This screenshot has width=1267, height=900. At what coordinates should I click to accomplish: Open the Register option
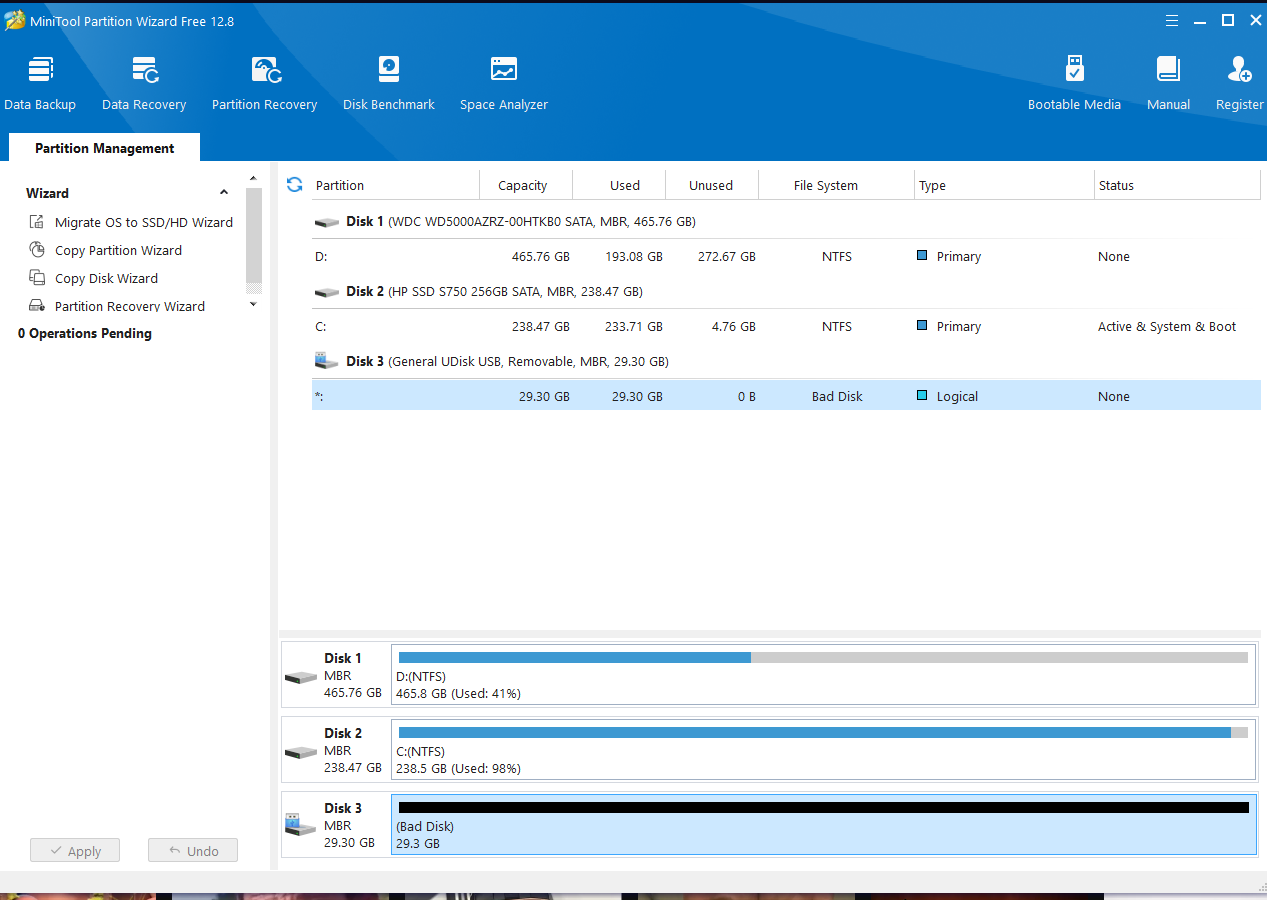click(1240, 83)
